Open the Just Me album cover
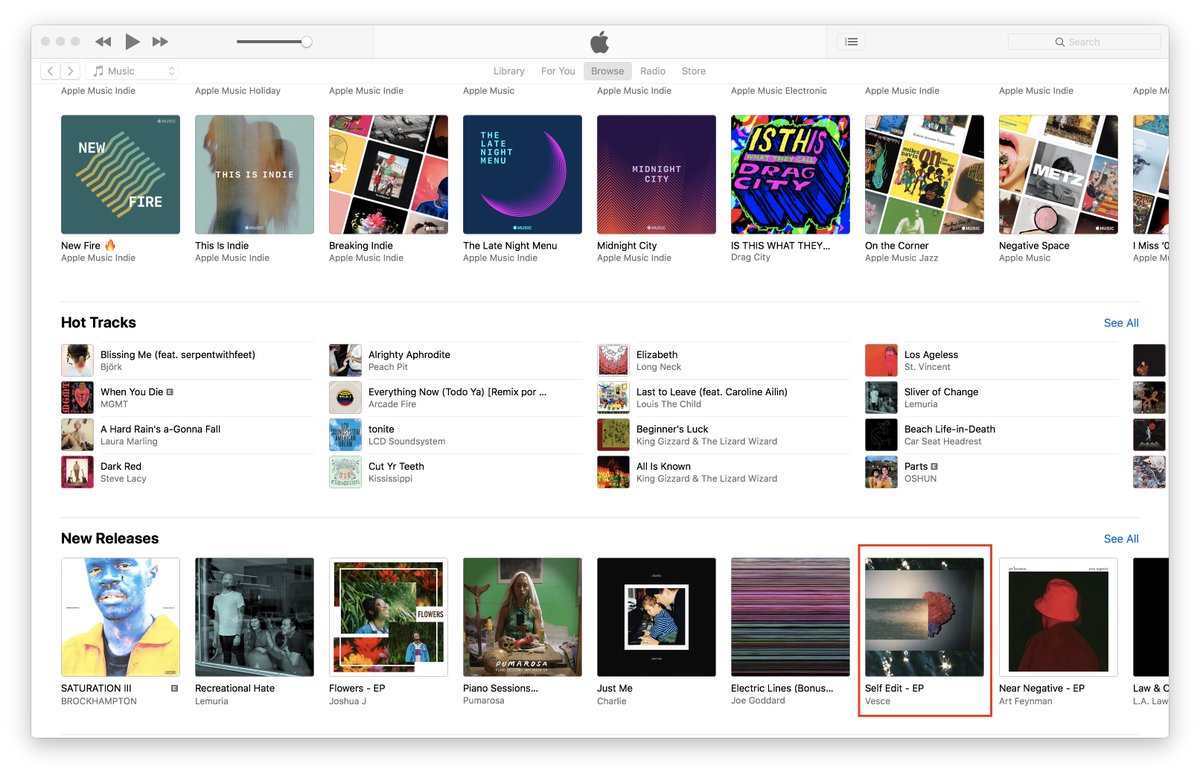The image size is (1200, 775). pyautogui.click(x=656, y=617)
